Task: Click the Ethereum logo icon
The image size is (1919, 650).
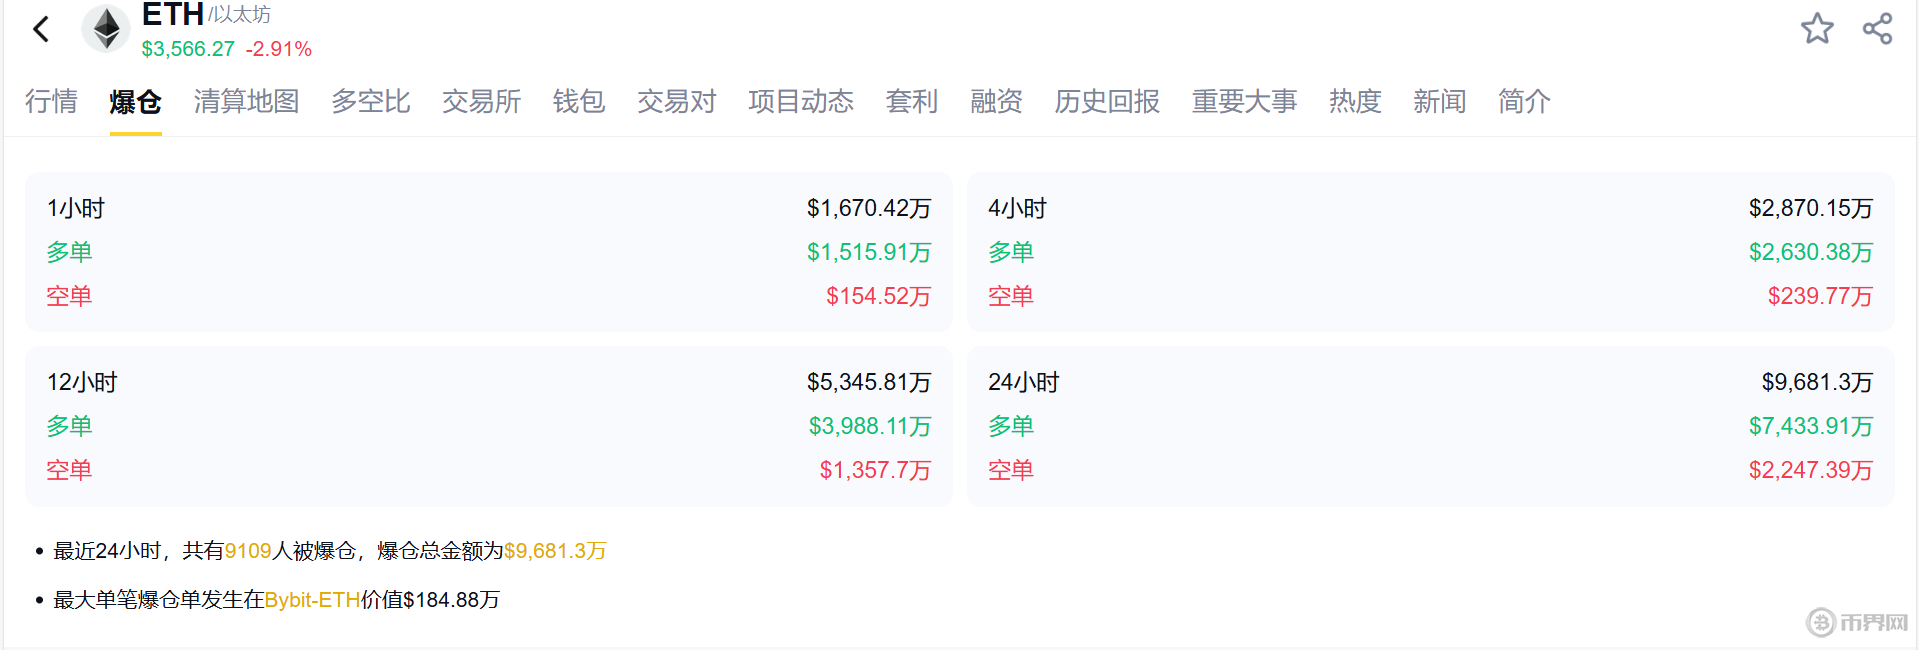Action: pos(106,28)
